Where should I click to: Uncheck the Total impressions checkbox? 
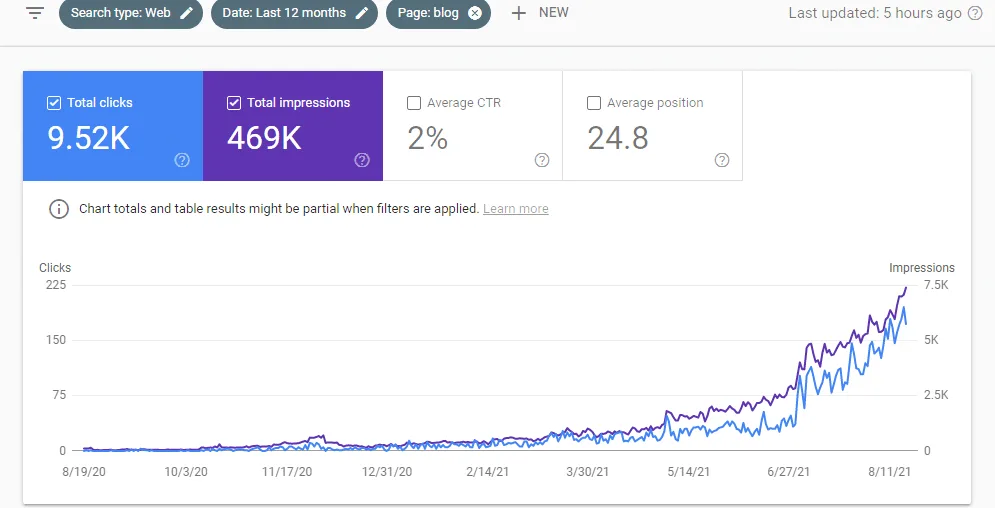click(x=234, y=103)
